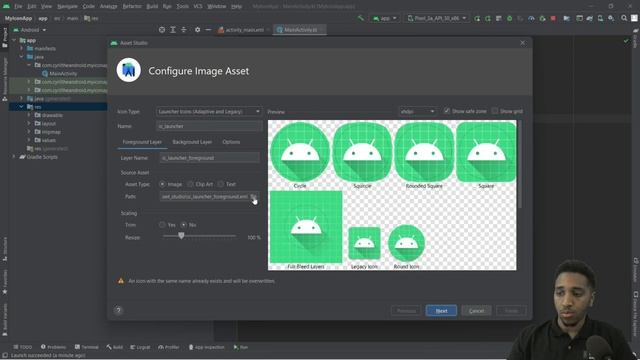The image size is (640, 360).
Task: Switch to the Background Layer tab
Action: pyautogui.click(x=192, y=142)
